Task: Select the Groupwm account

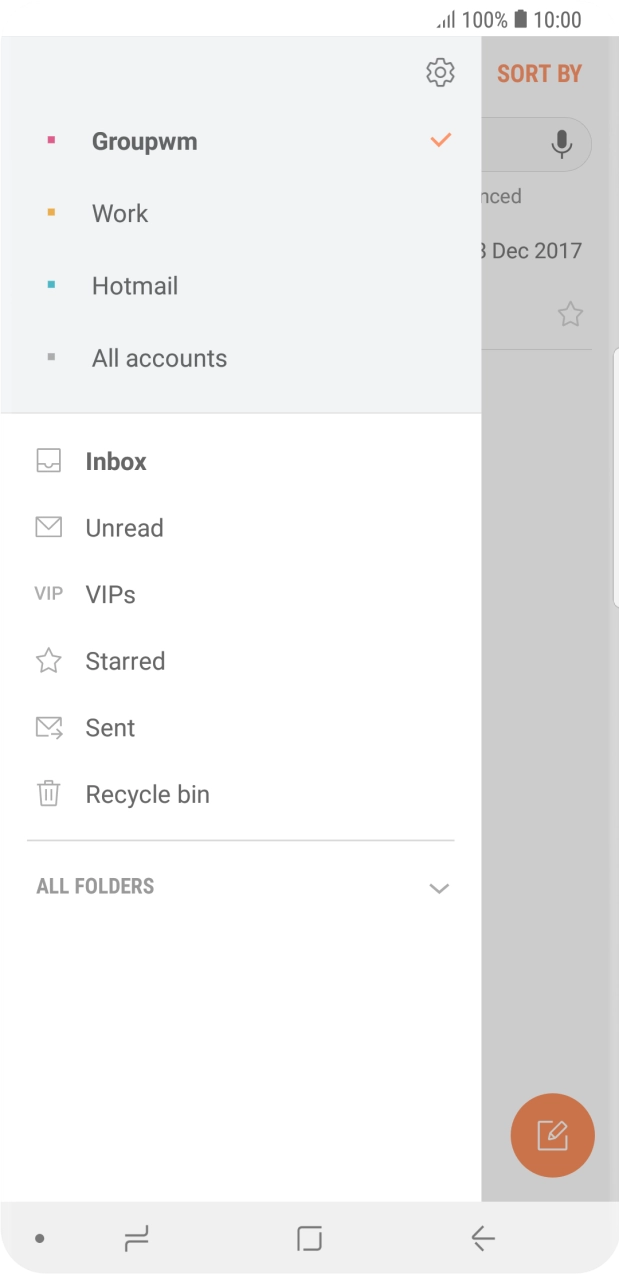Action: pyautogui.click(x=144, y=141)
